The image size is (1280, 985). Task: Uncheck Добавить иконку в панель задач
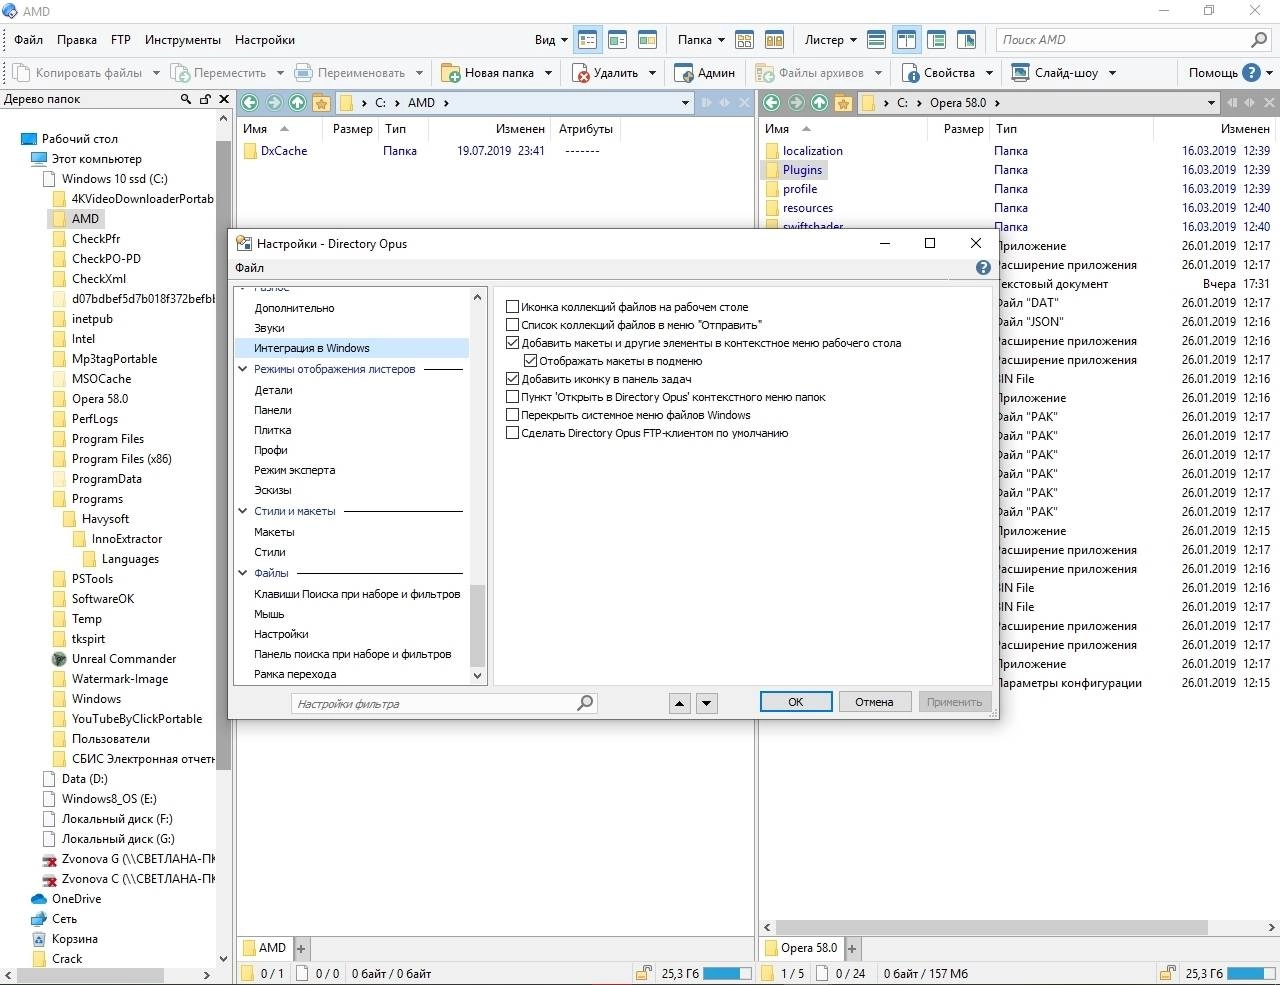click(512, 379)
